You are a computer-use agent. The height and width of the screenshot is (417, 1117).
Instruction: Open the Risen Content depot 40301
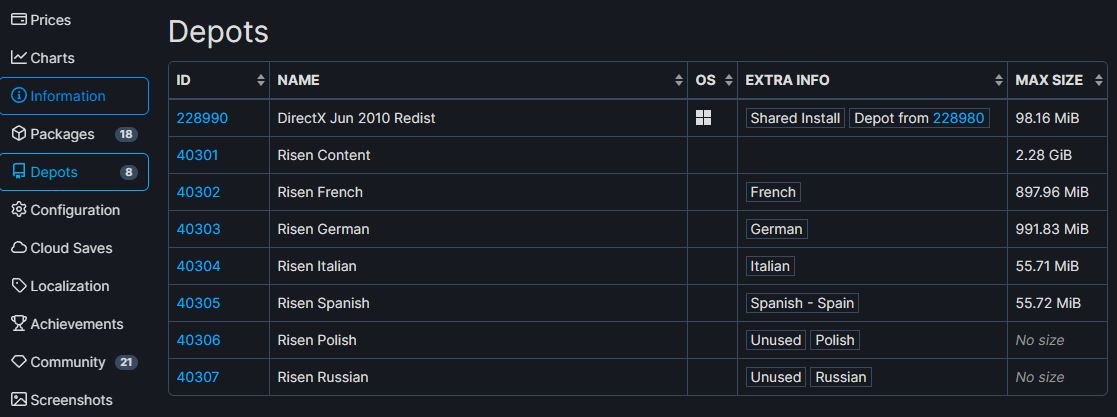(x=197, y=155)
